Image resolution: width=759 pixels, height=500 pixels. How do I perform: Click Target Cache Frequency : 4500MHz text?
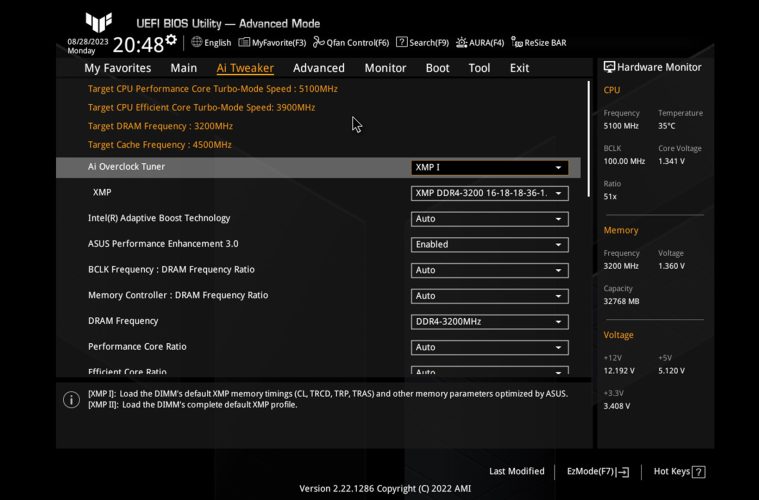click(x=160, y=145)
